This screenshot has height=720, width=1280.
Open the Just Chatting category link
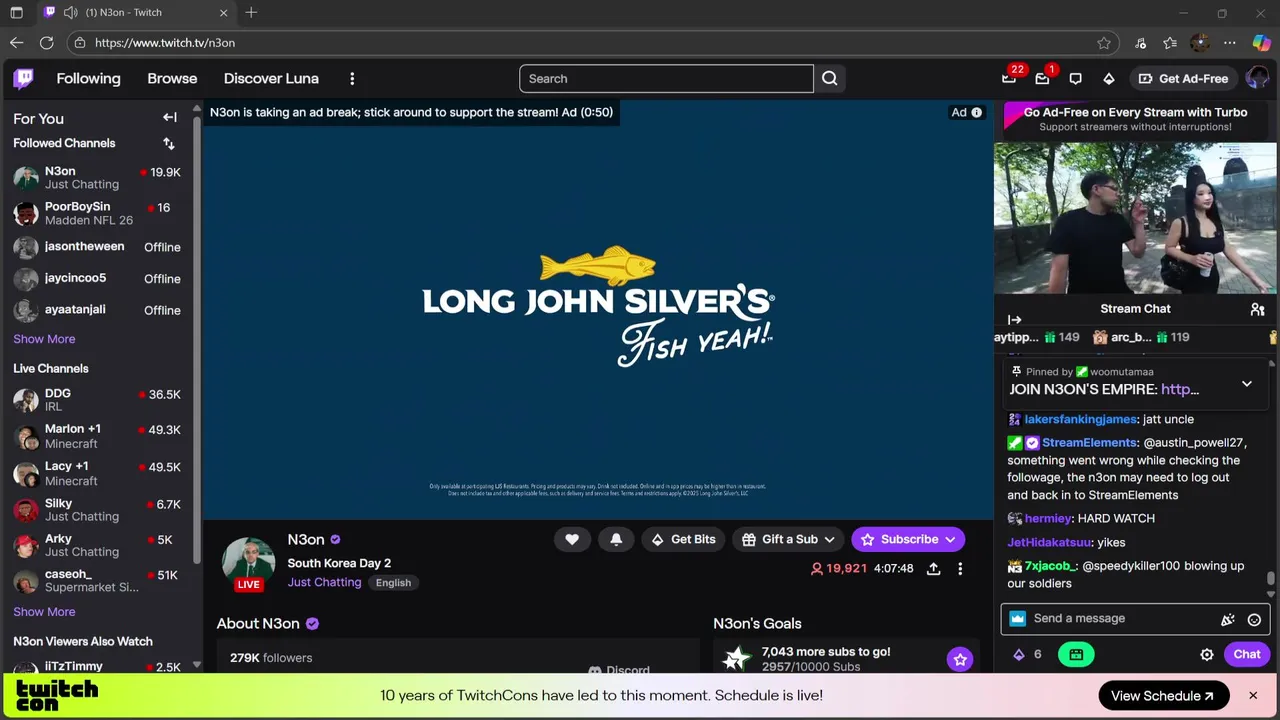click(x=324, y=582)
